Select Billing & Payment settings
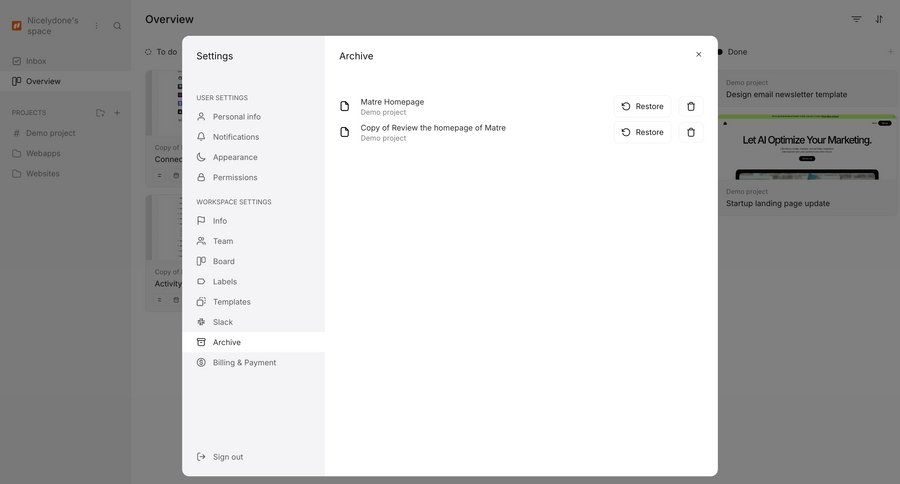Image resolution: width=900 pixels, height=484 pixels. pyautogui.click(x=244, y=363)
